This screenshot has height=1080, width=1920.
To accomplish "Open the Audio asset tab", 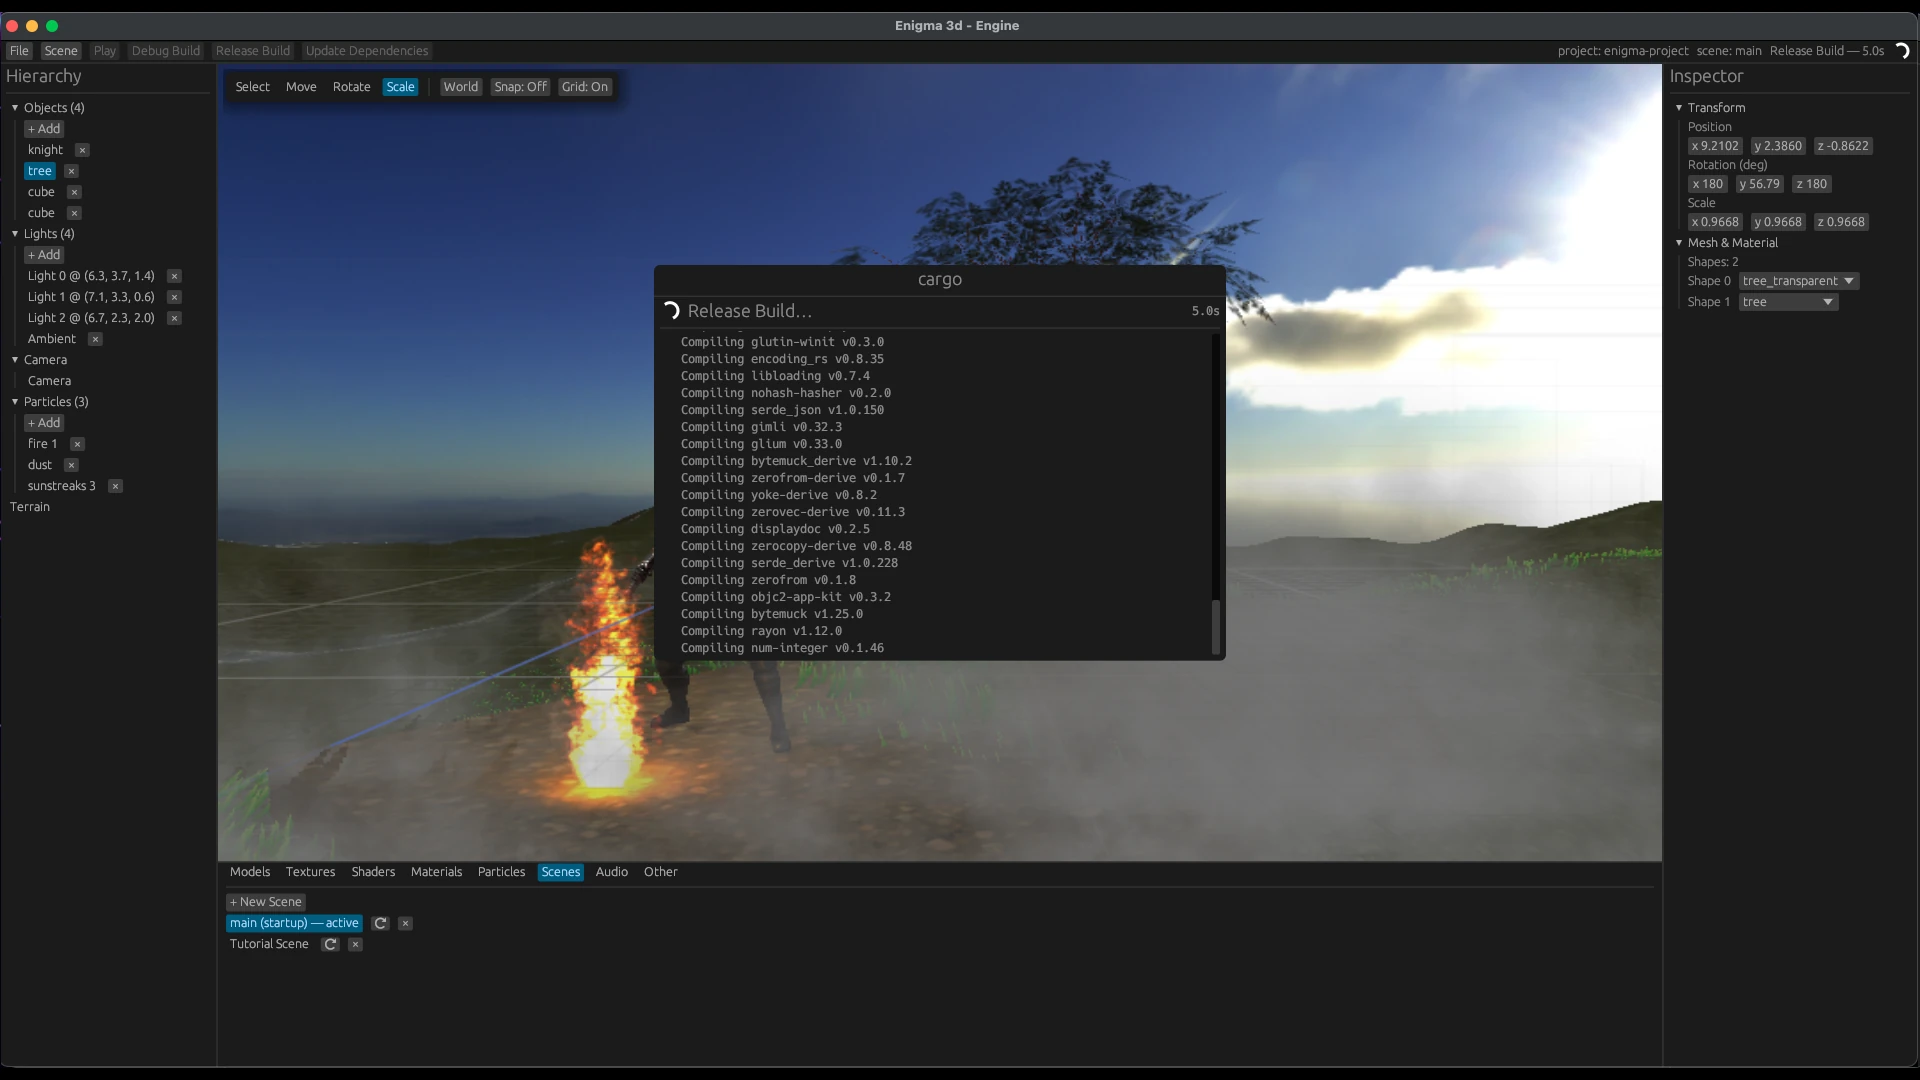I will click(x=612, y=872).
